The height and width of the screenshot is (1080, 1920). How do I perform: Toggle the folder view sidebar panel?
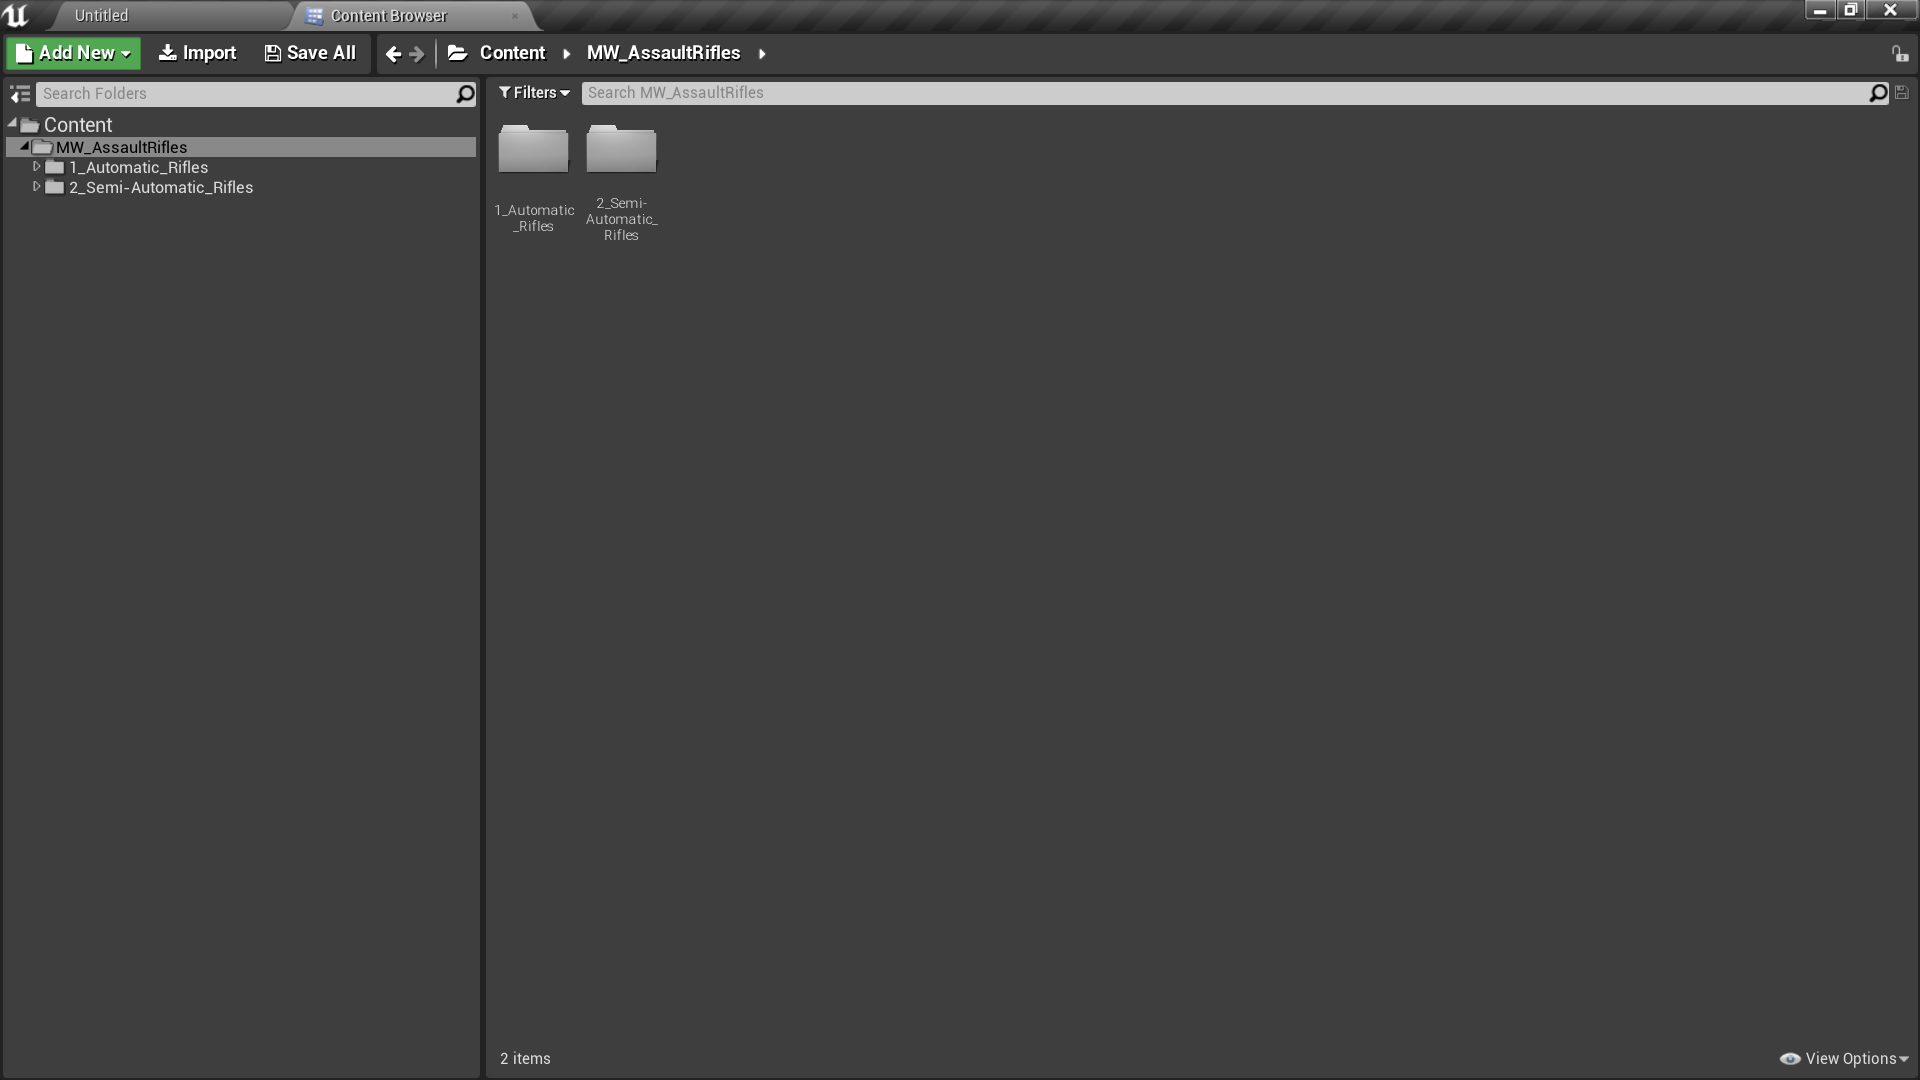(x=18, y=94)
